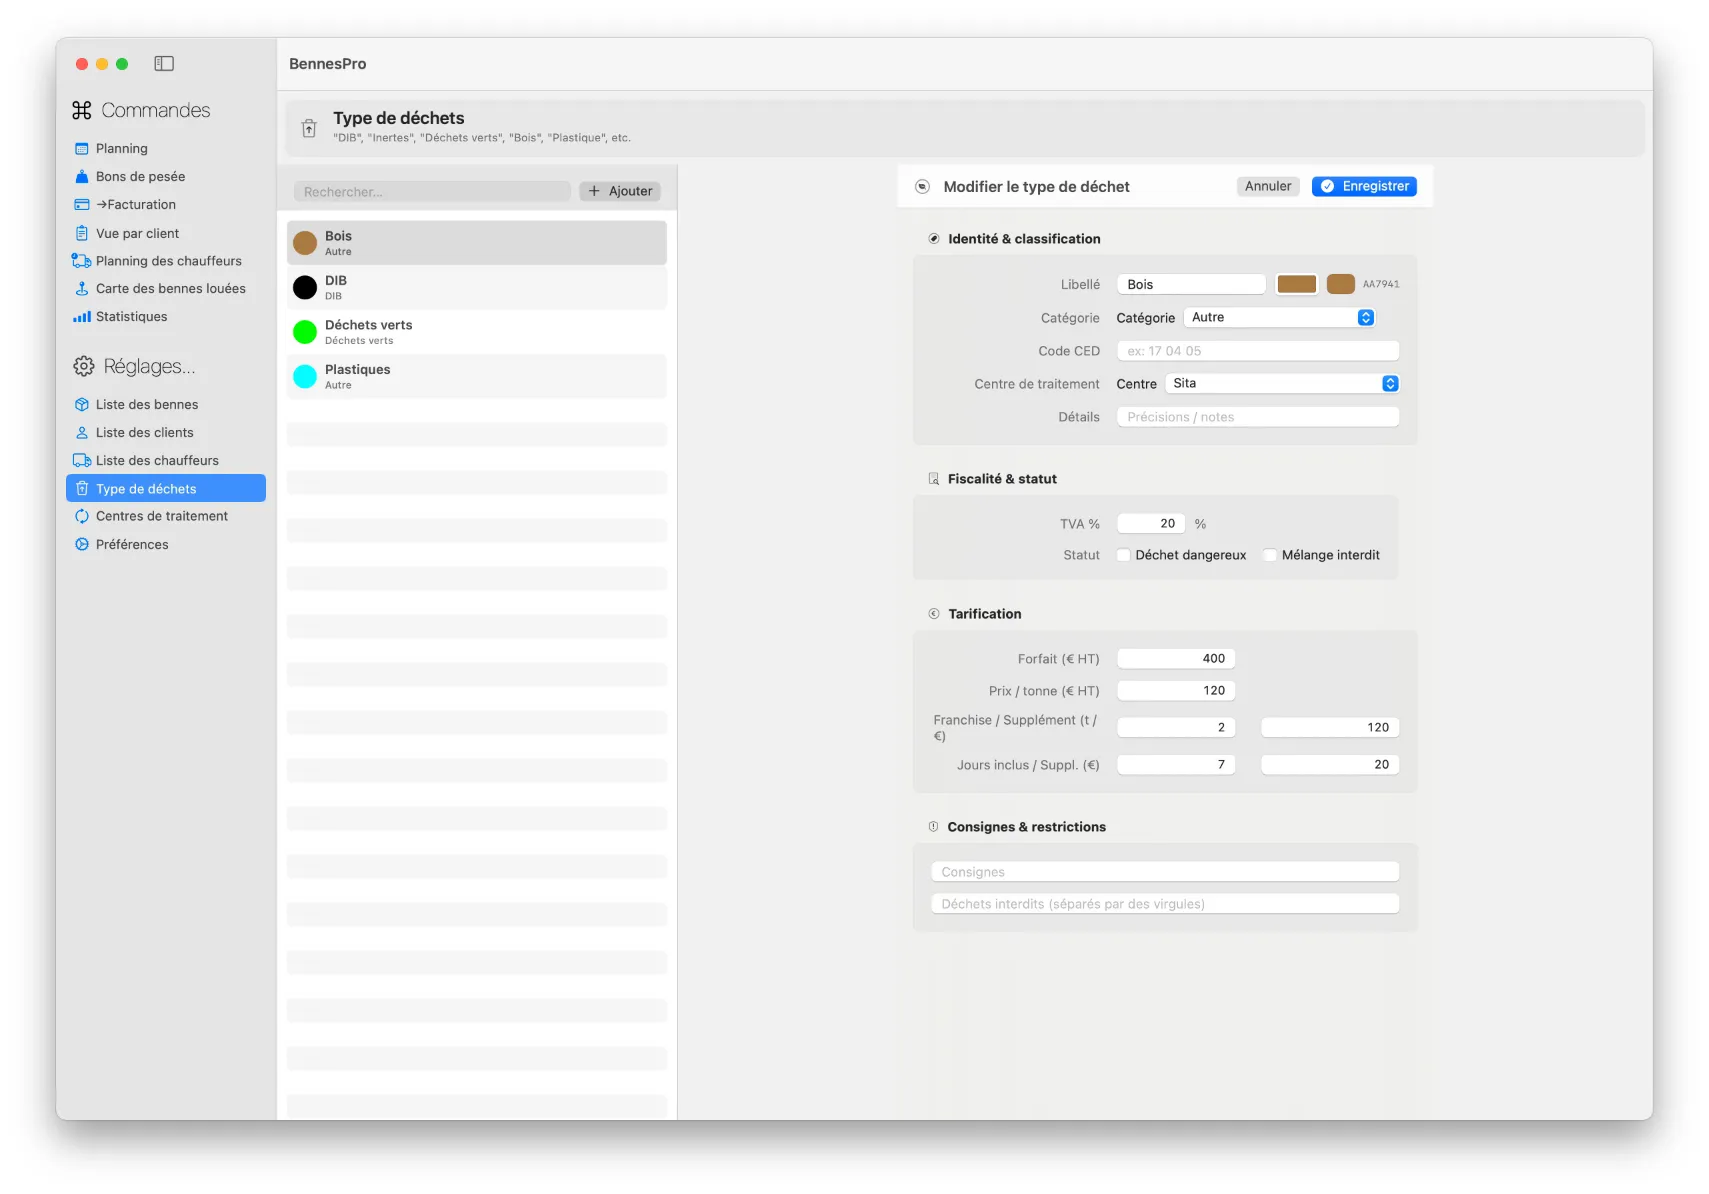This screenshot has width=1709, height=1194.
Task: Select the Centres de traitement recycle icon
Action: coord(82,517)
